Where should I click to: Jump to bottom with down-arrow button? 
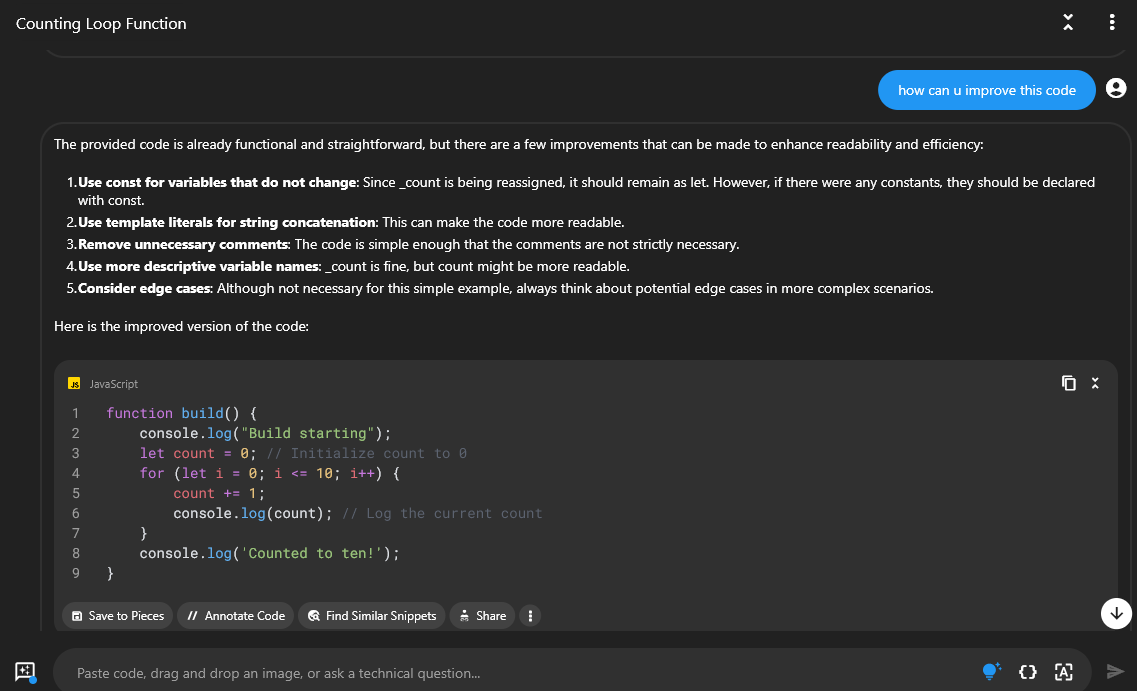point(1116,613)
